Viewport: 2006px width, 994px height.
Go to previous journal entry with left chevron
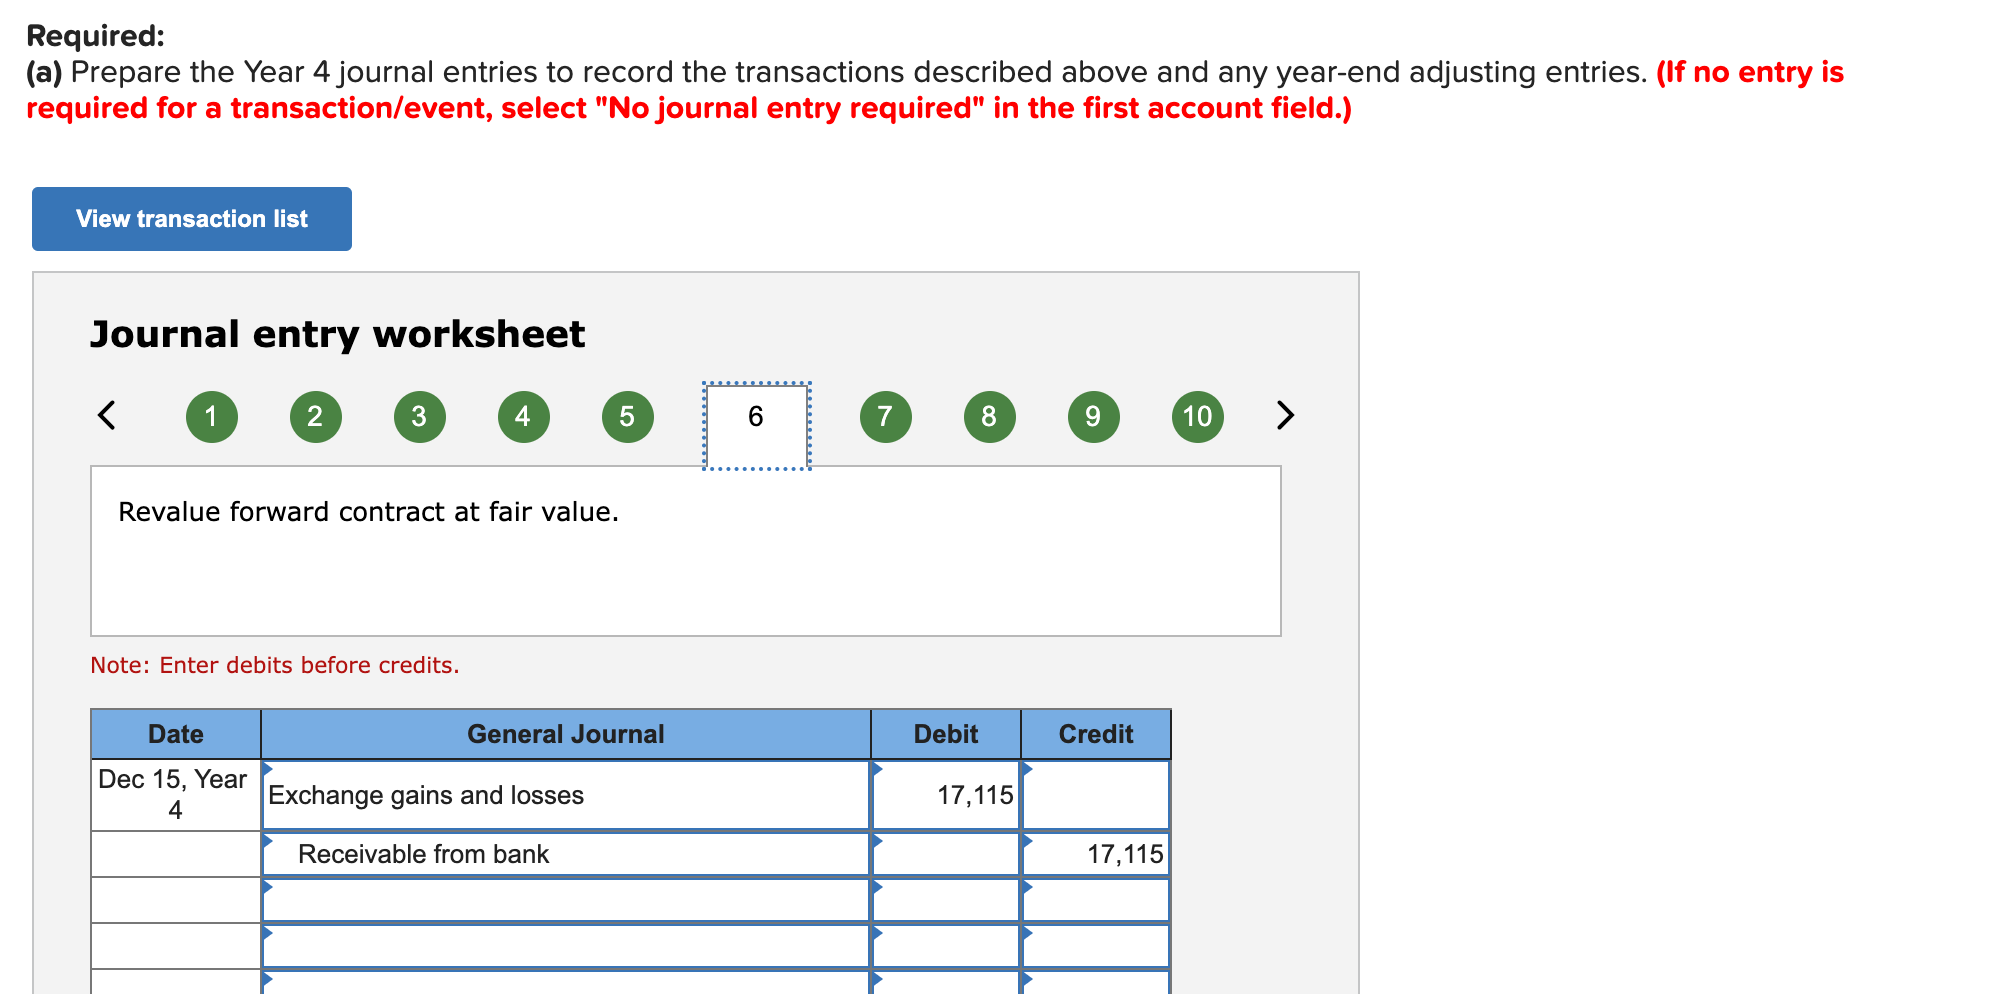point(107,415)
